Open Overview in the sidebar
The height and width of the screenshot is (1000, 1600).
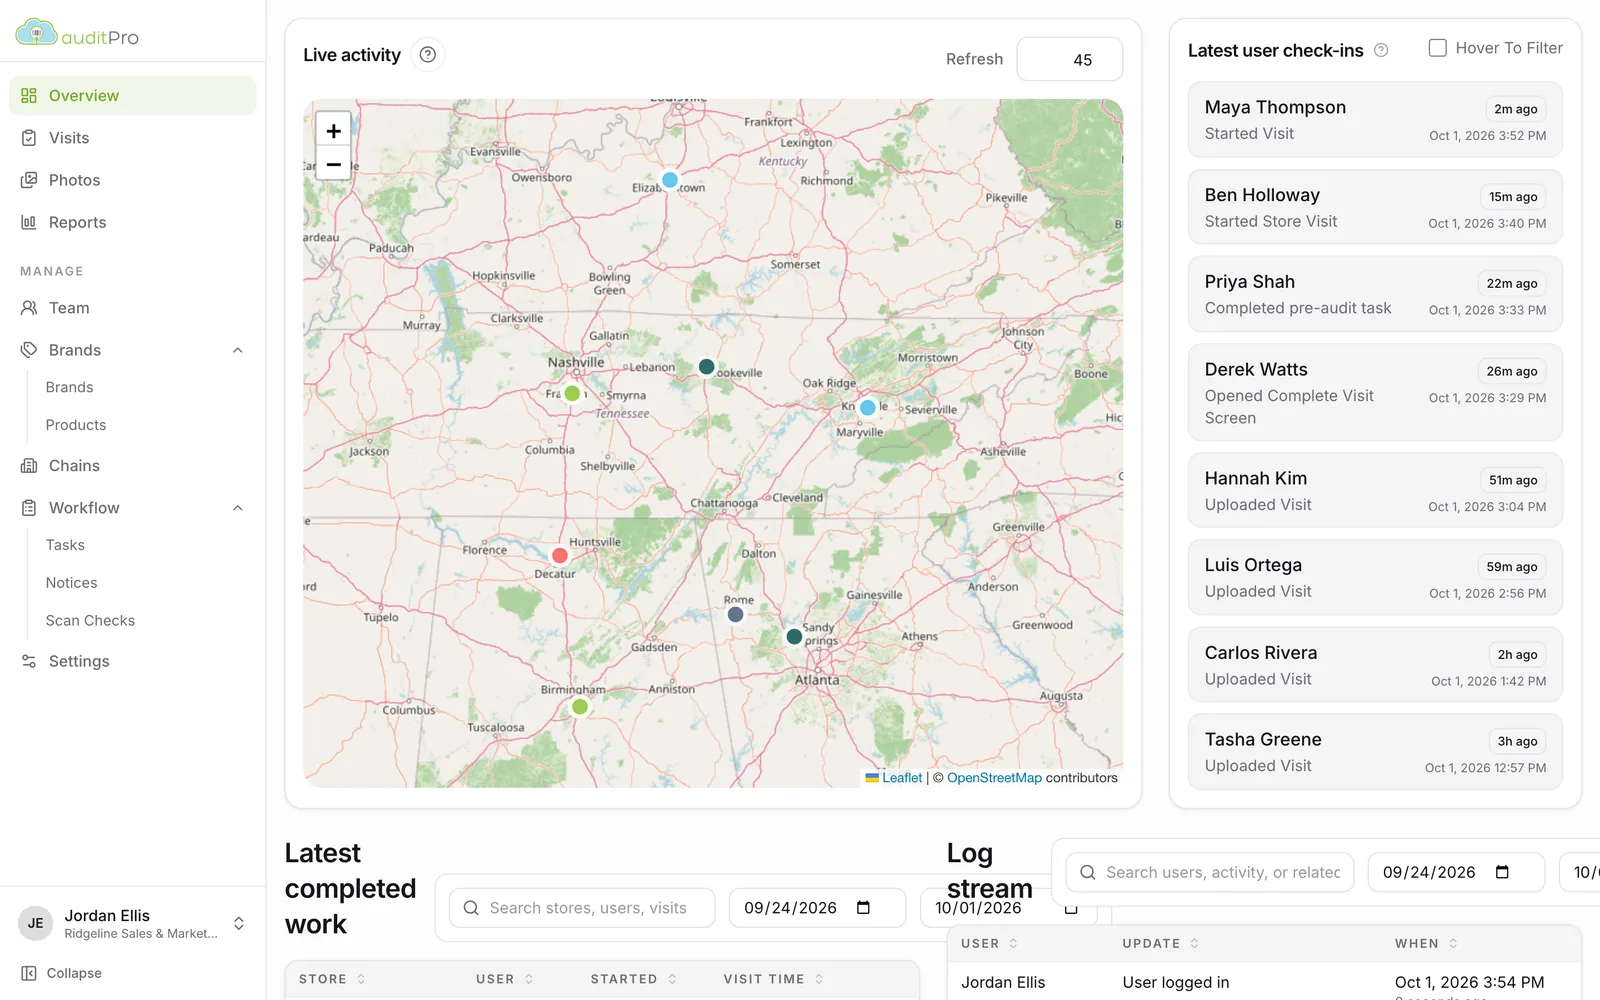(133, 96)
